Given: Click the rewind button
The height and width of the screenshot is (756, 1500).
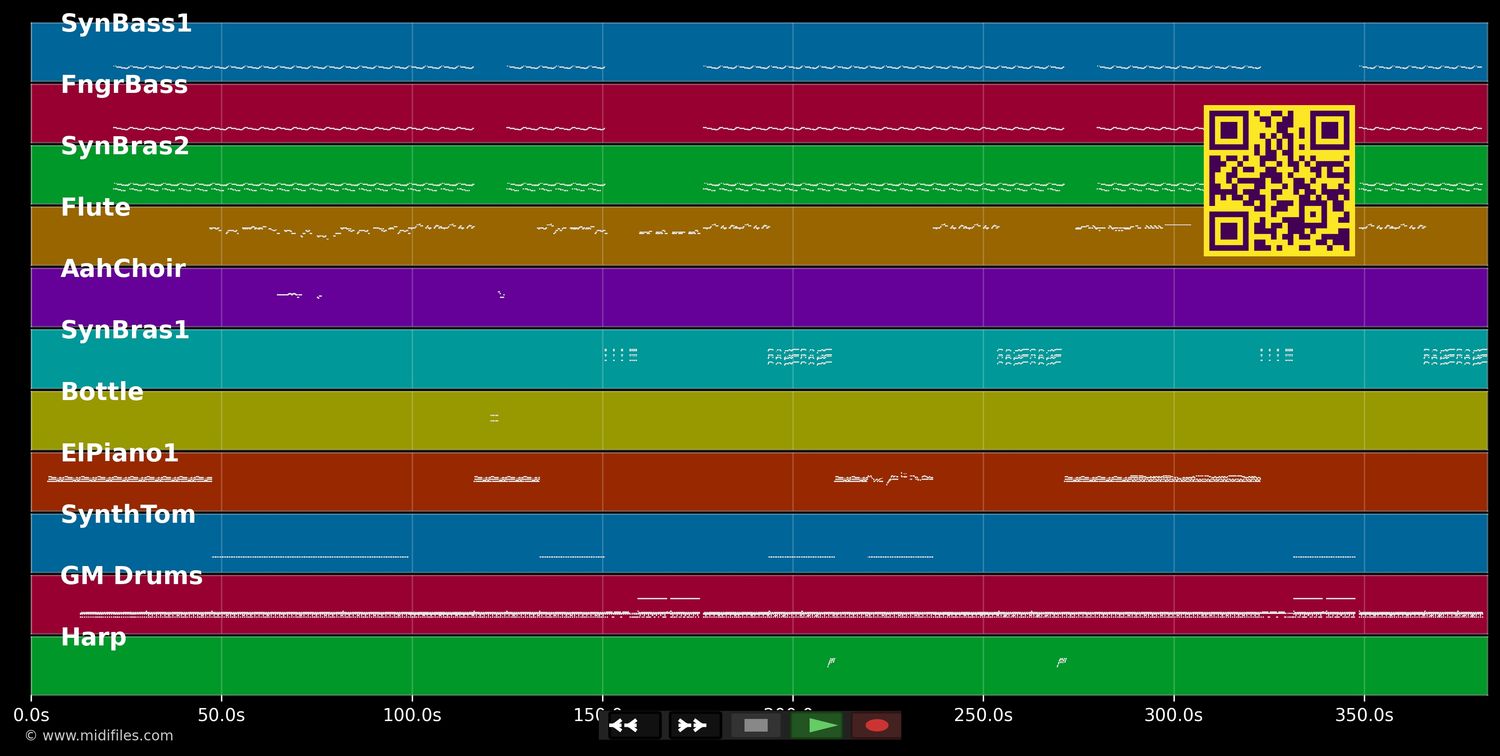Looking at the screenshot, I should point(633,725).
